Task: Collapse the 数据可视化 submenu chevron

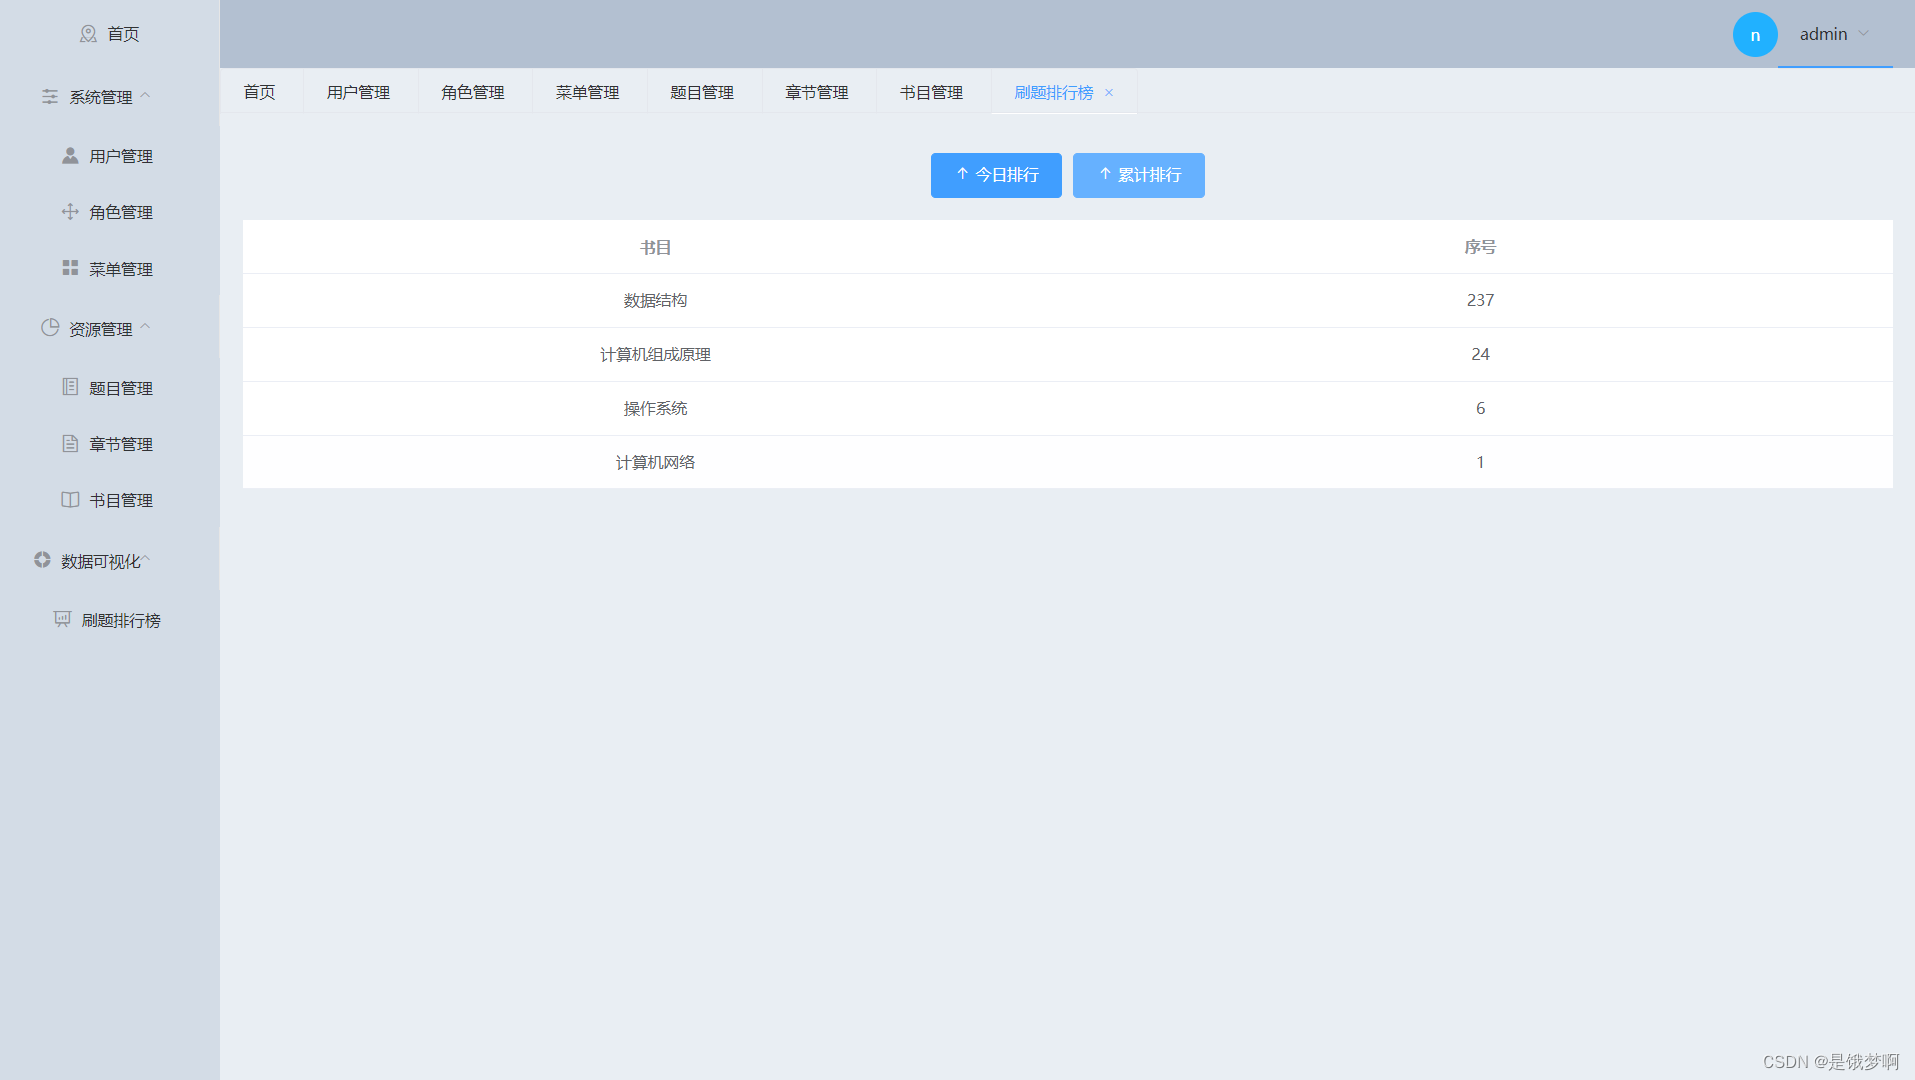Action: click(x=146, y=559)
